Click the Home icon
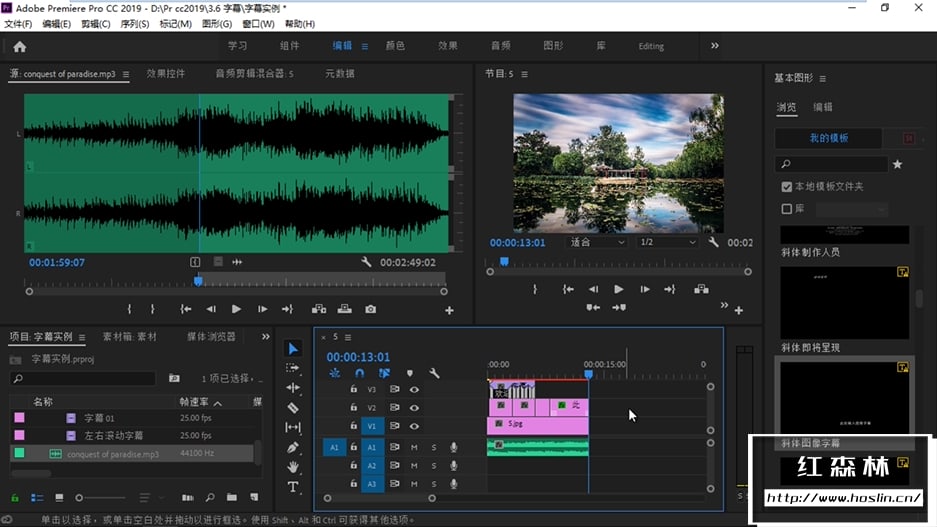The image size is (937, 527). 20,47
